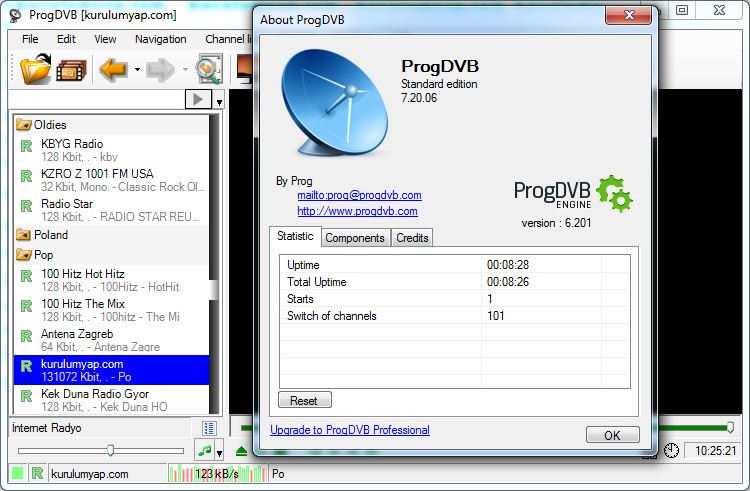Screen dimensions: 750x491
Task: Collapse the Pop folder
Action: coord(111,255)
